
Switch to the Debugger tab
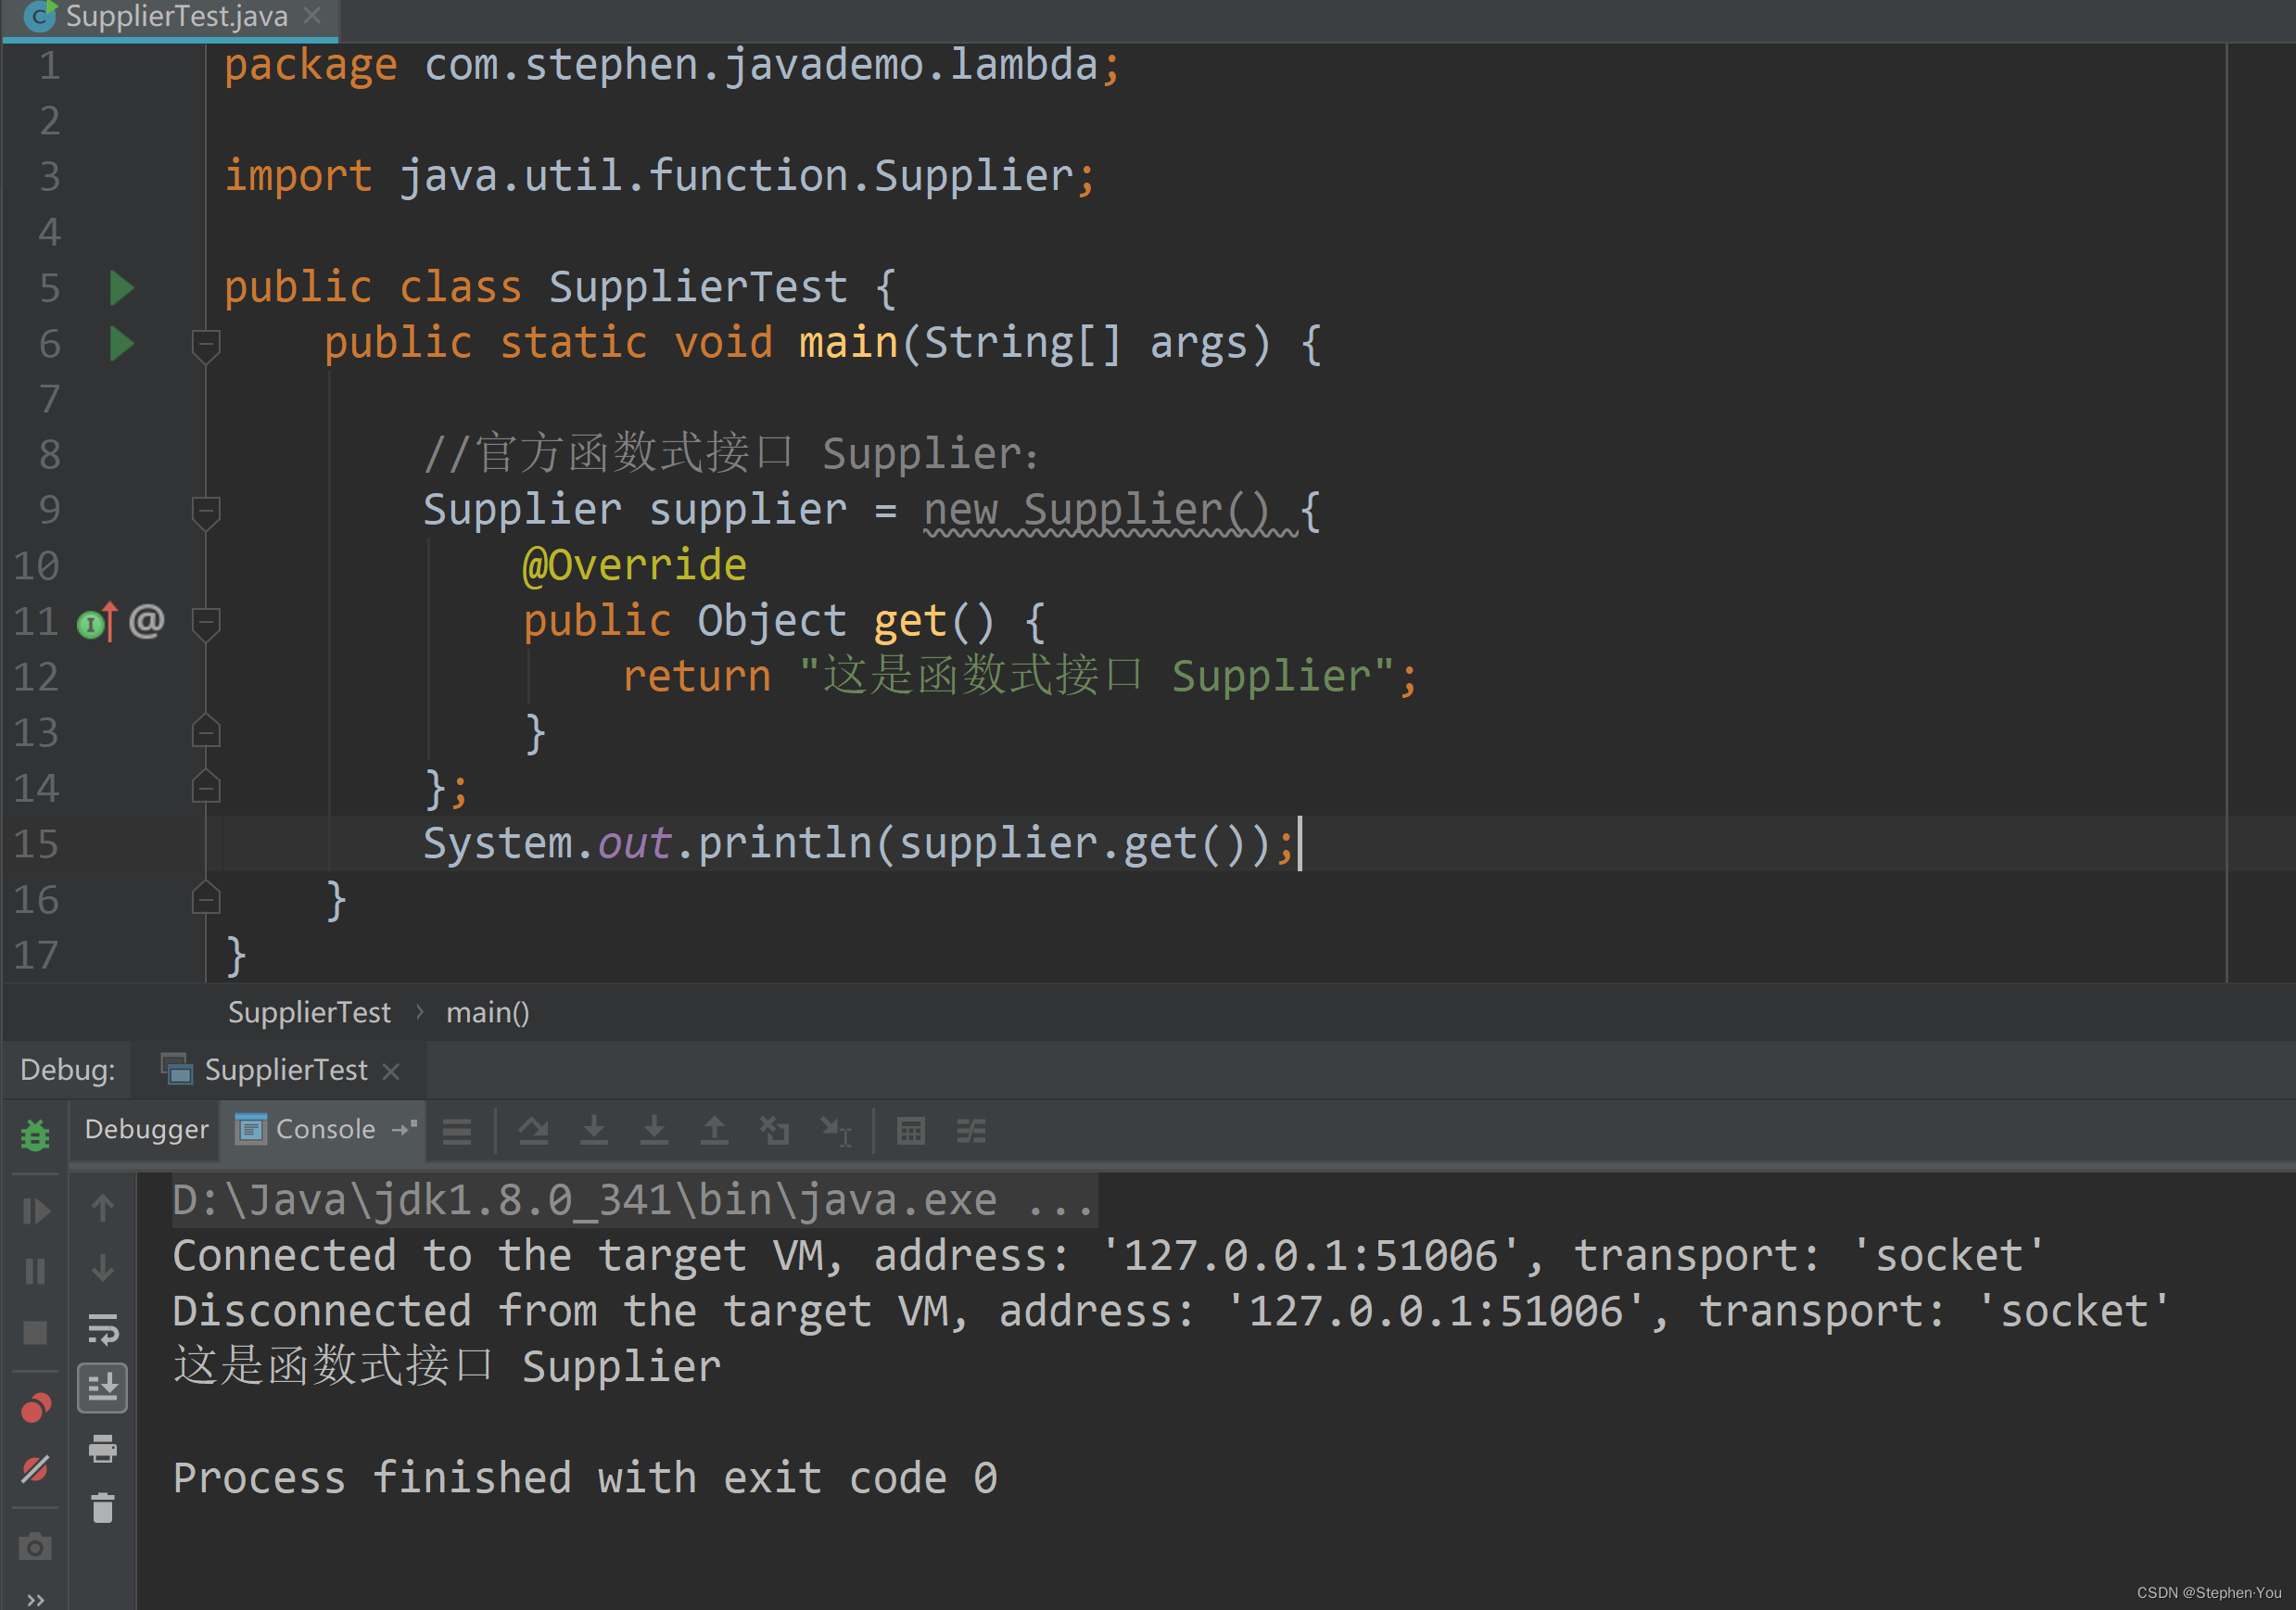[146, 1129]
